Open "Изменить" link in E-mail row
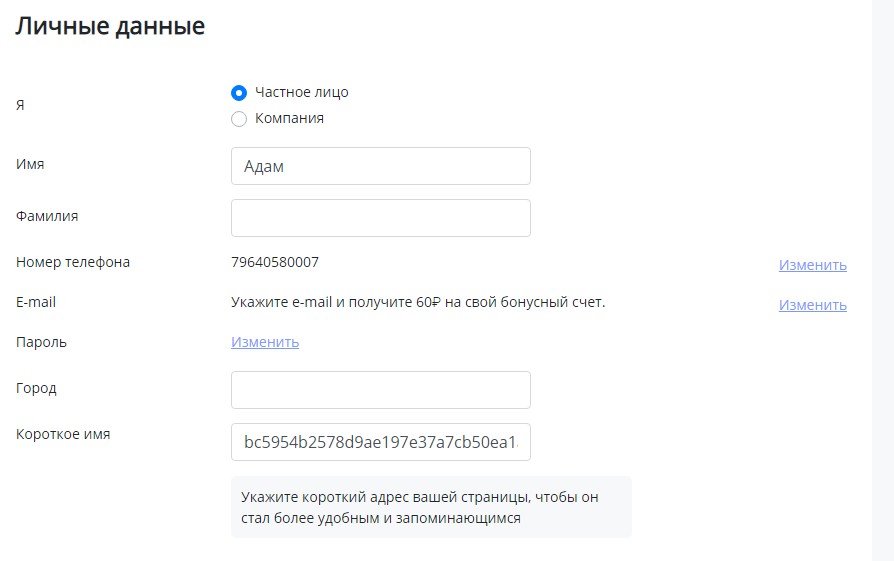The image size is (894, 561). click(x=812, y=305)
